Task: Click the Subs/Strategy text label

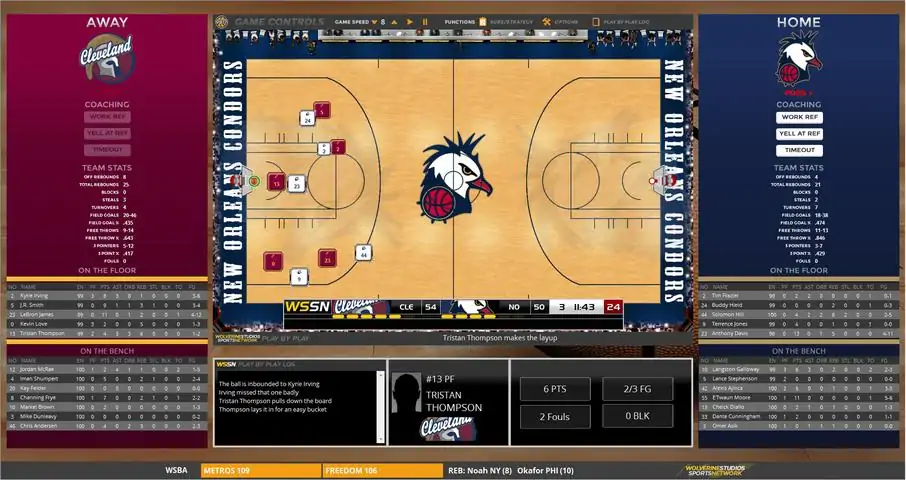Action: [x=512, y=22]
